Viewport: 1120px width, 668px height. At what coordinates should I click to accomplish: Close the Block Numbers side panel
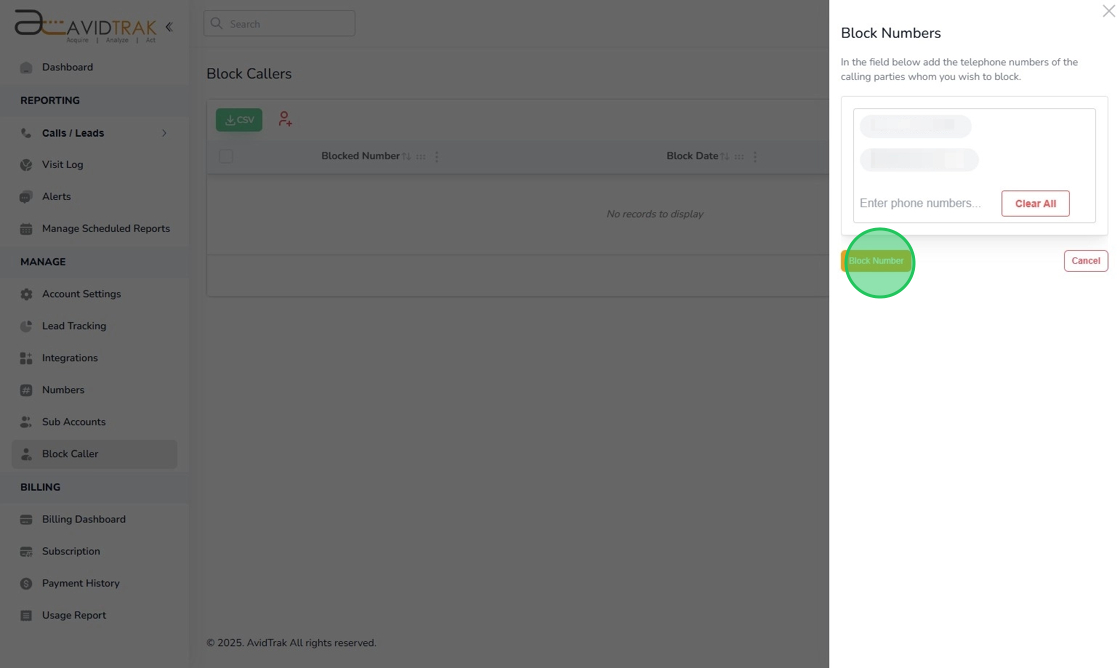[1109, 11]
